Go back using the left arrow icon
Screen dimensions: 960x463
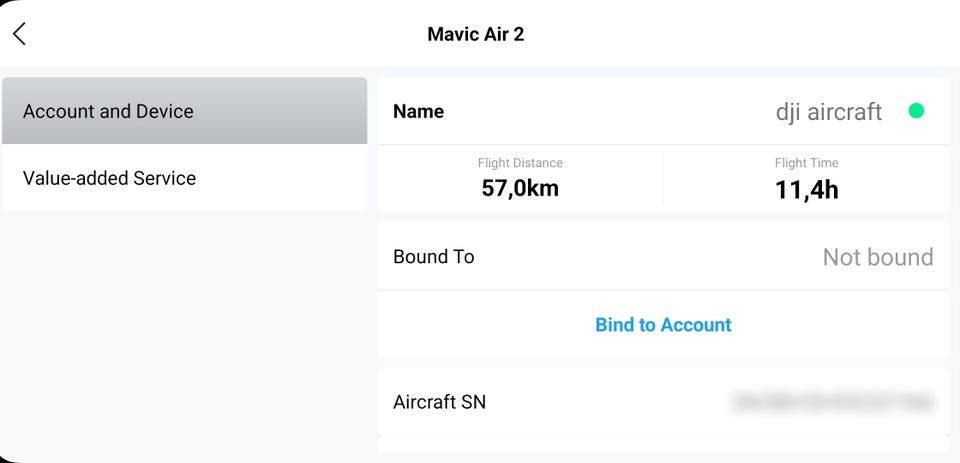tap(19, 34)
